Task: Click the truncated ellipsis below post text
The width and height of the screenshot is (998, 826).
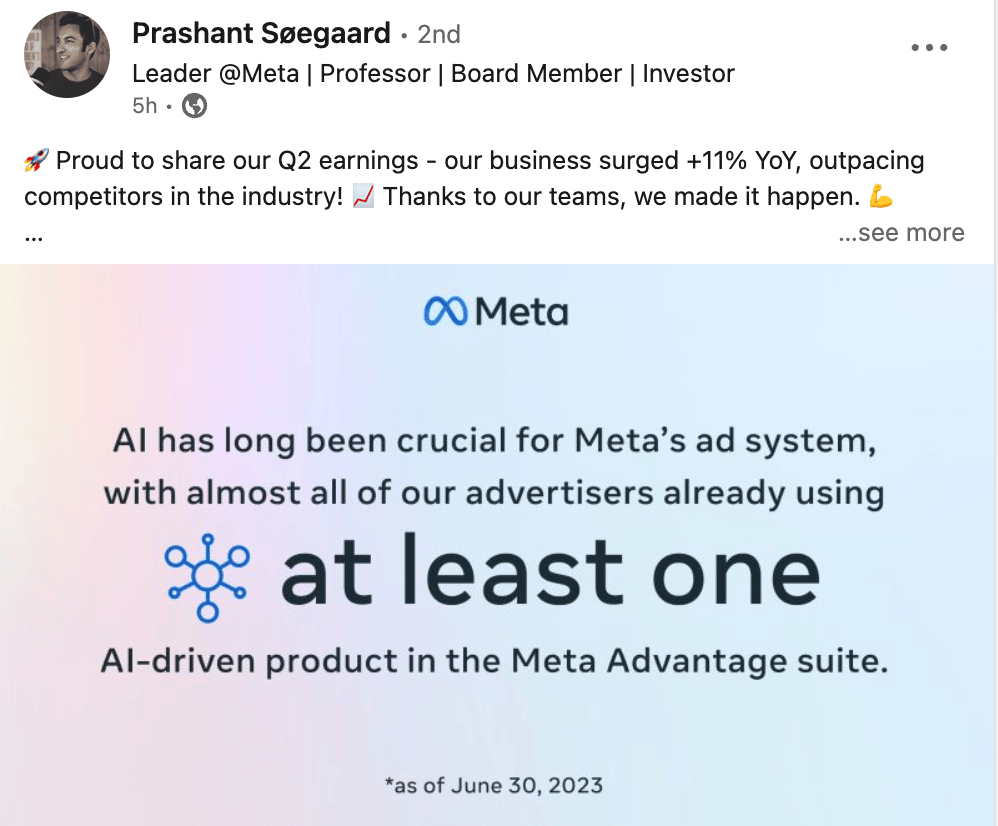Action: point(34,238)
